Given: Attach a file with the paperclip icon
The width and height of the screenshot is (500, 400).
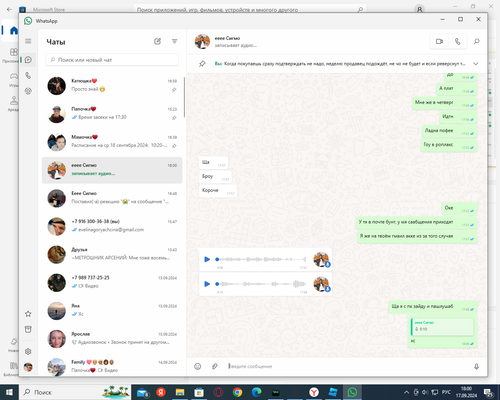Looking at the screenshot, I should [215, 366].
